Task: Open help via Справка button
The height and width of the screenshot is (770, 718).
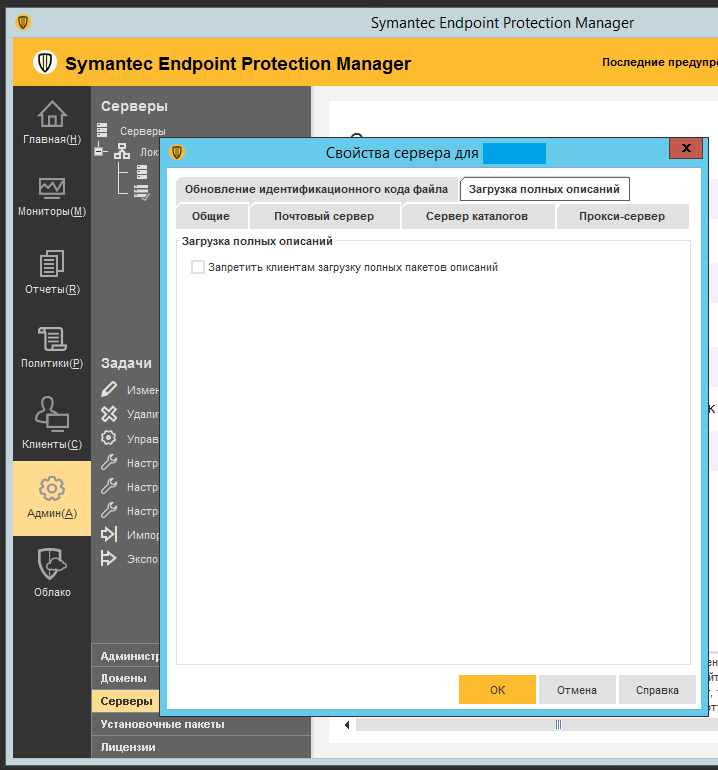Action: (x=657, y=689)
